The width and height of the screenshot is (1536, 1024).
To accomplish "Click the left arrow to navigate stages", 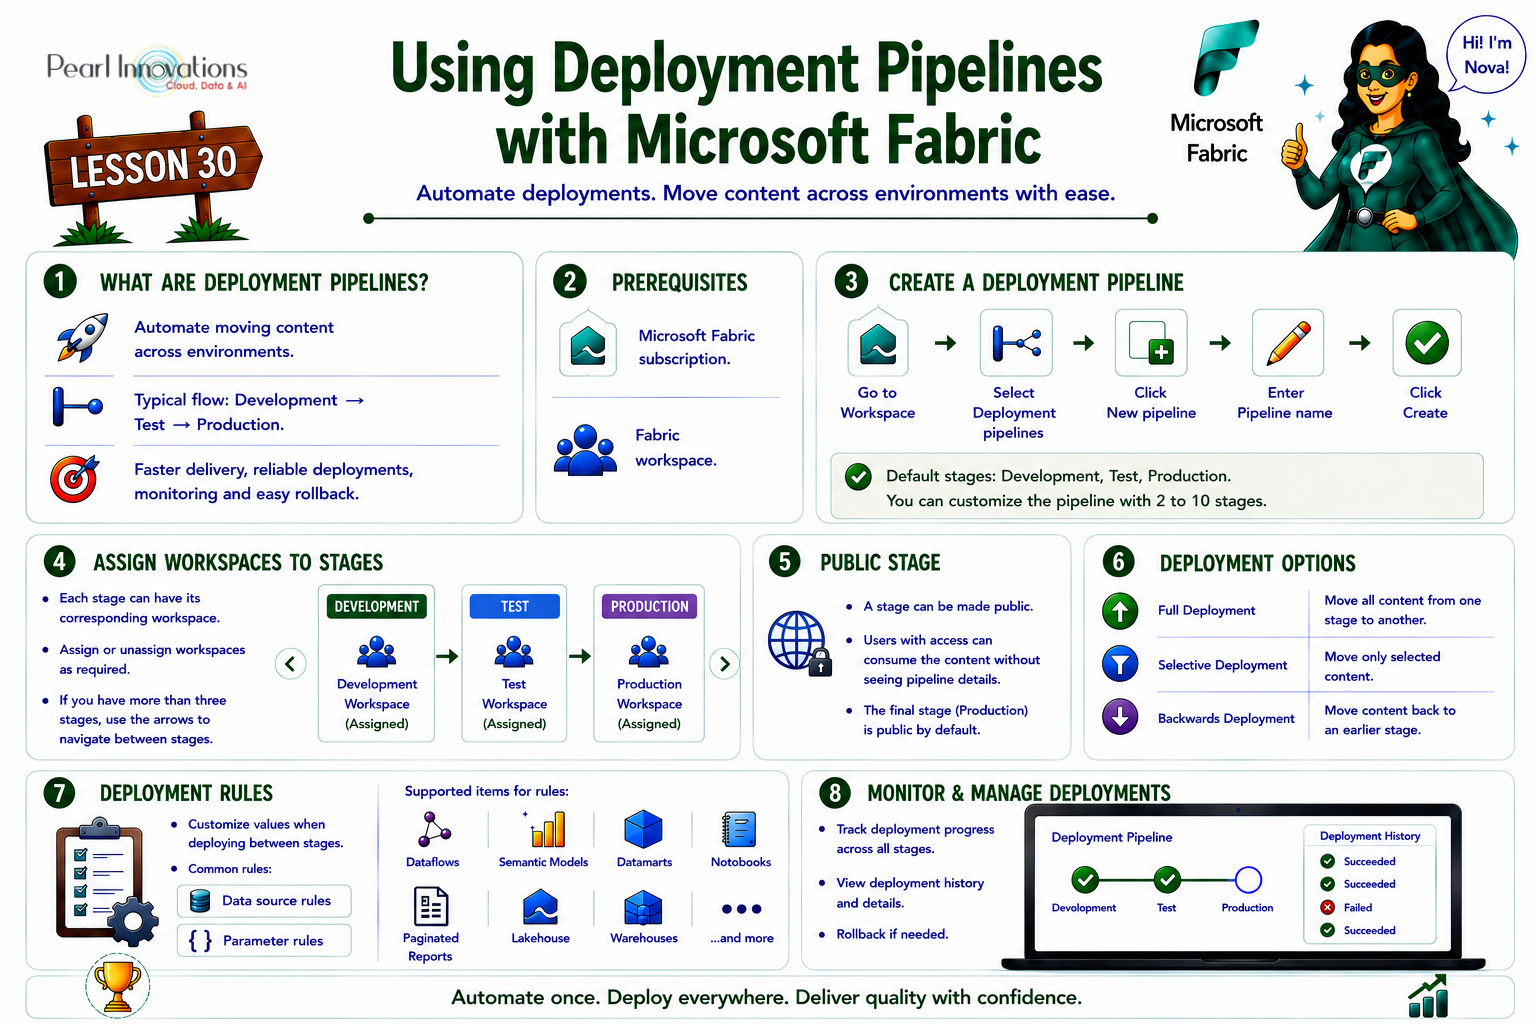I will coord(290,663).
